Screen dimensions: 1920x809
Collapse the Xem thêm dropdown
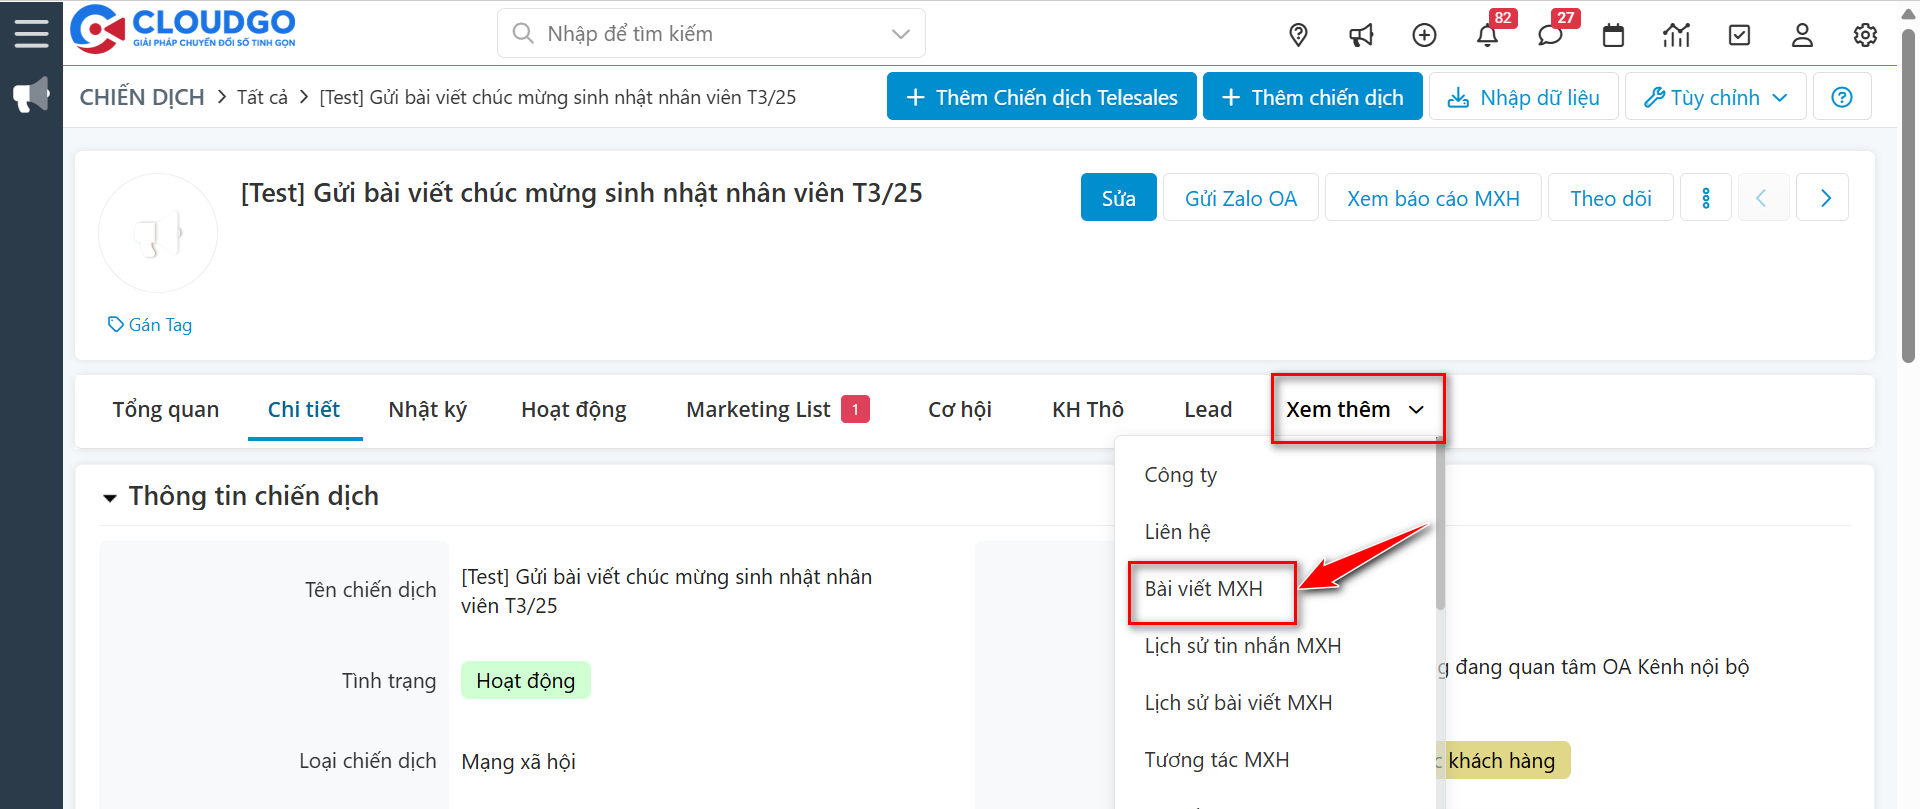coord(1356,410)
